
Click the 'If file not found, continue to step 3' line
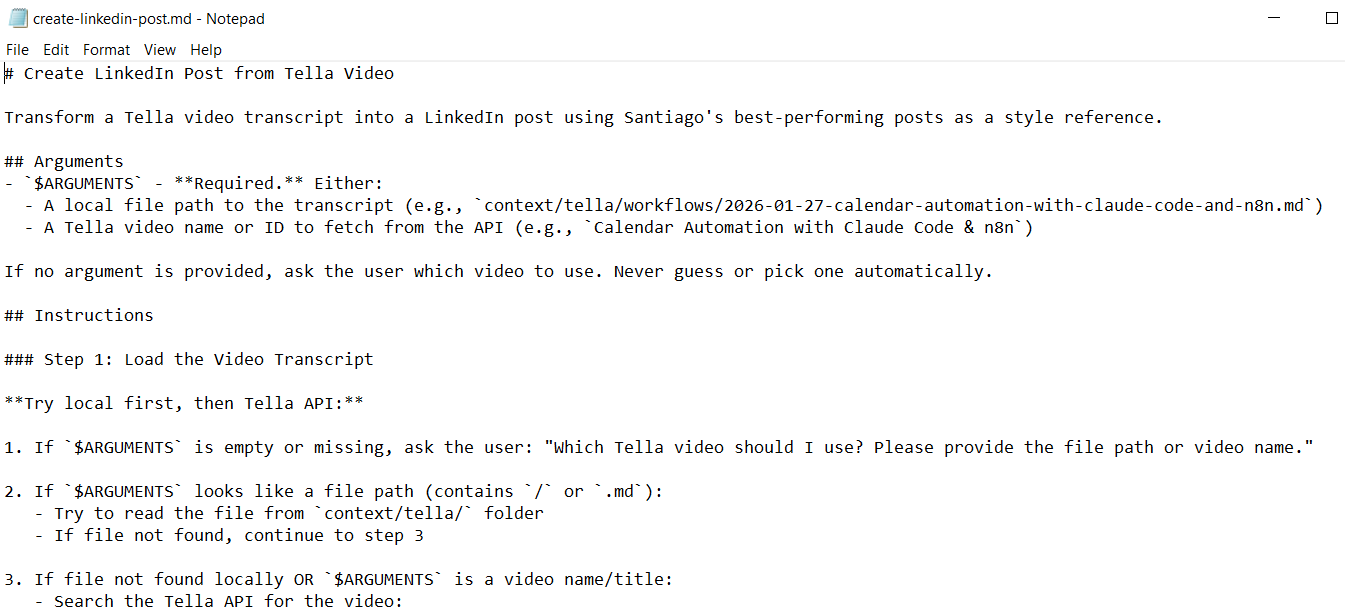pos(238,536)
